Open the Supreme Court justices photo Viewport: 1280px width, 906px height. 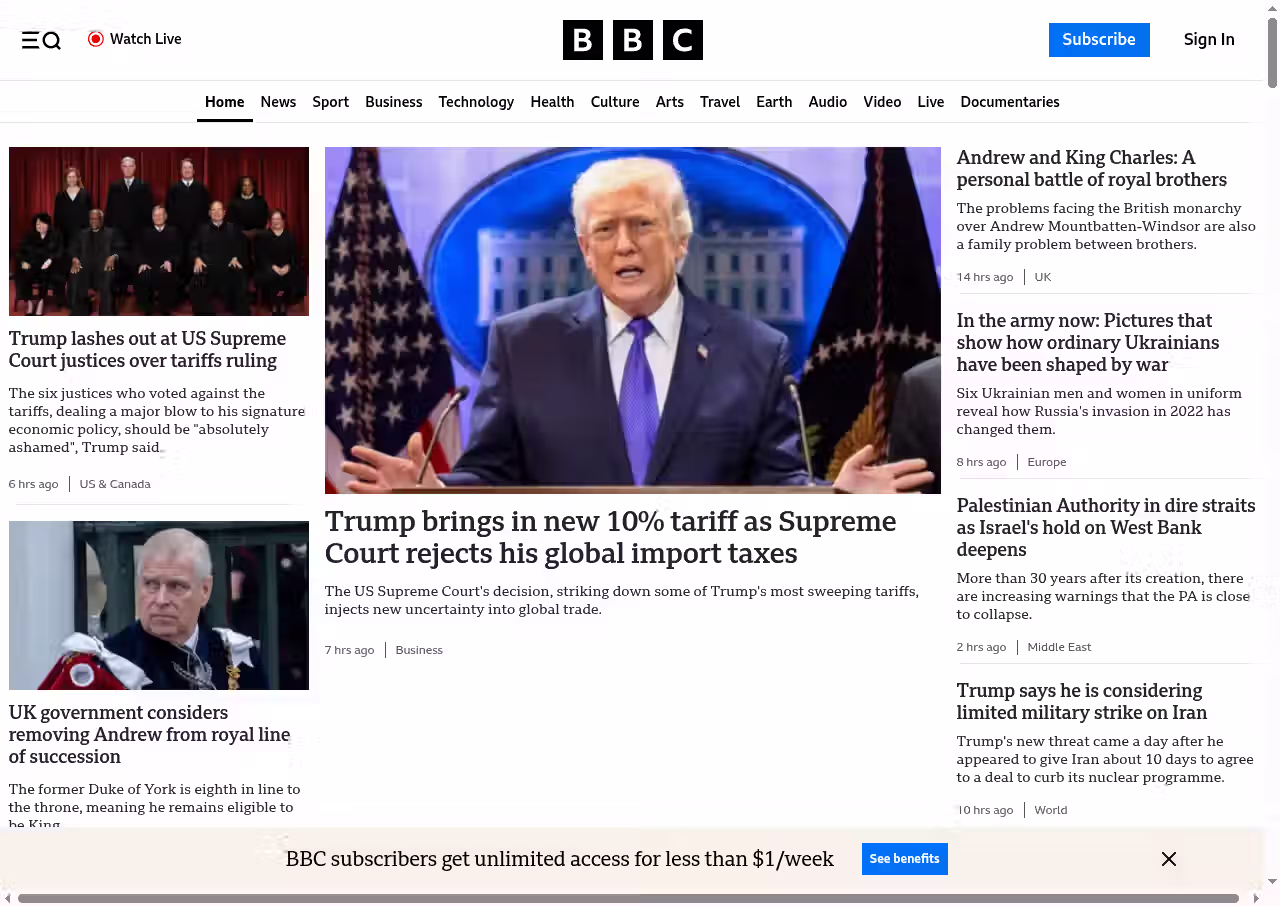pyautogui.click(x=159, y=231)
